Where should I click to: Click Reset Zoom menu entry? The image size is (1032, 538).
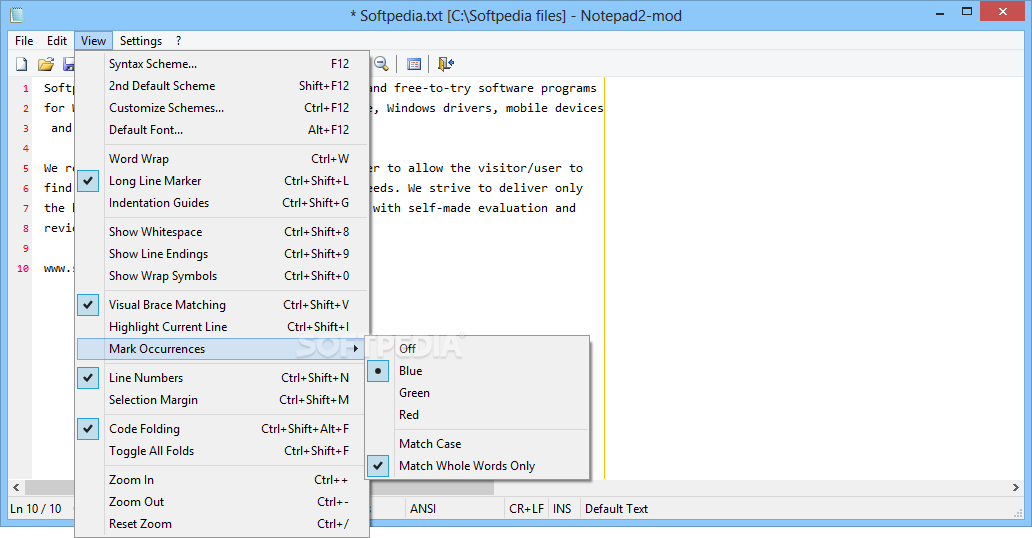pyautogui.click(x=222, y=524)
